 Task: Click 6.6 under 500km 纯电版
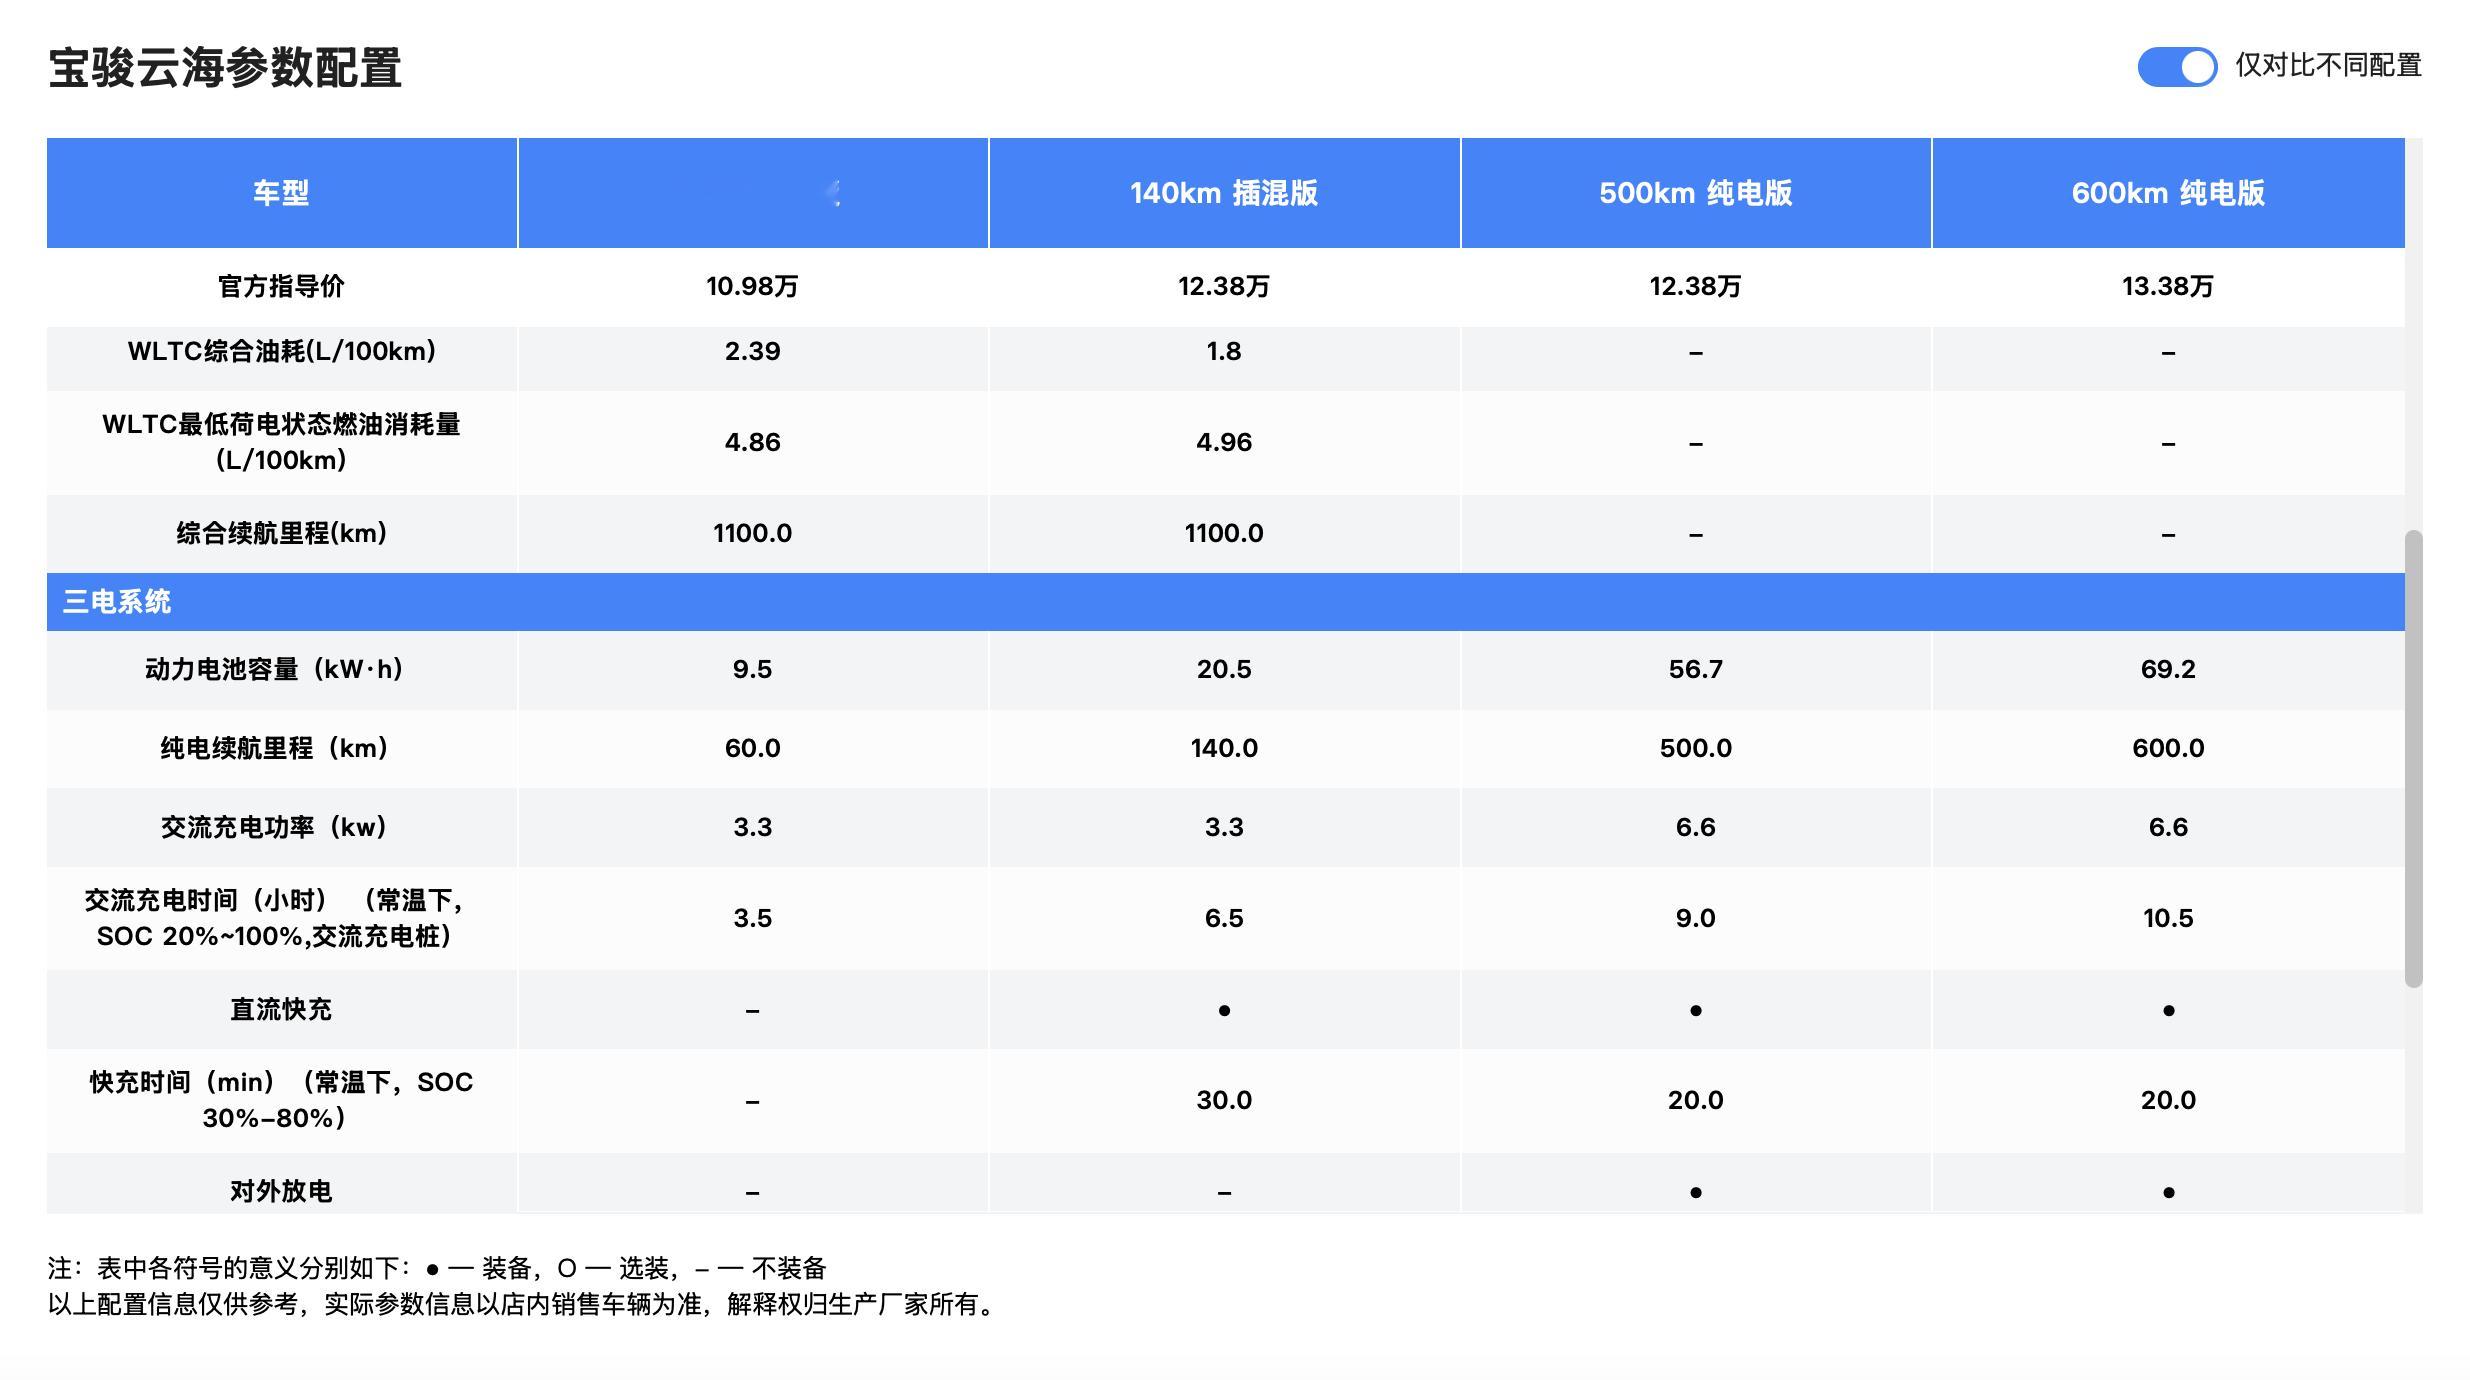click(1696, 828)
